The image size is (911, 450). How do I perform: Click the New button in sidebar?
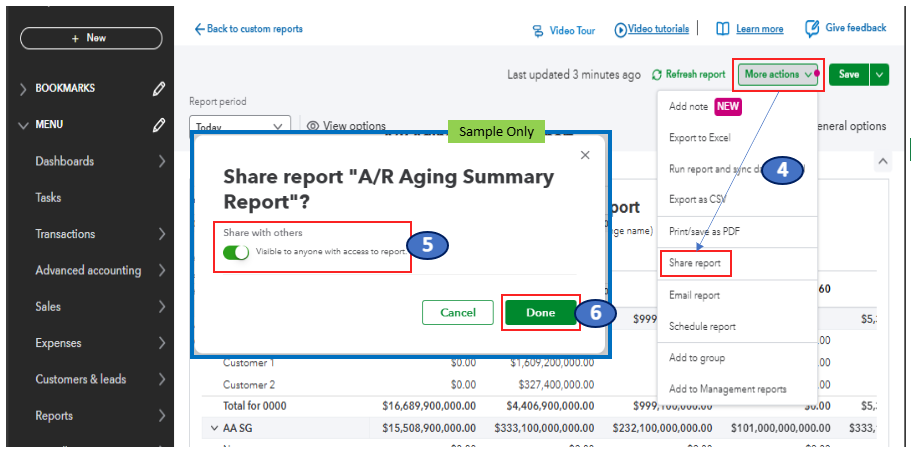(91, 38)
